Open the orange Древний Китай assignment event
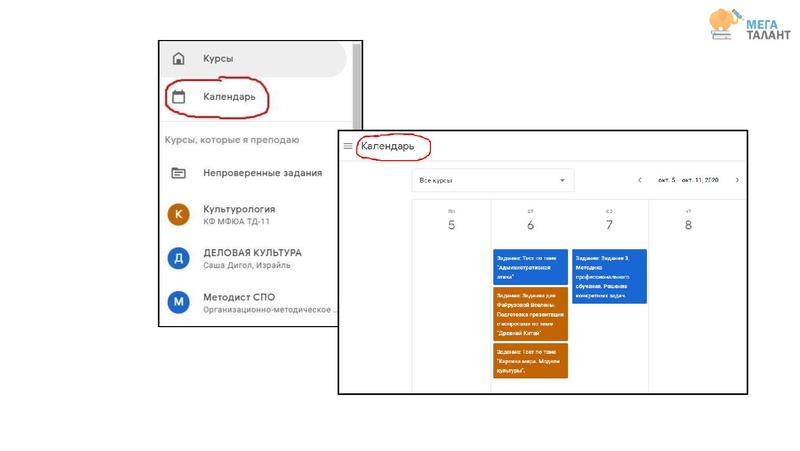The image size is (800, 451). click(530, 314)
